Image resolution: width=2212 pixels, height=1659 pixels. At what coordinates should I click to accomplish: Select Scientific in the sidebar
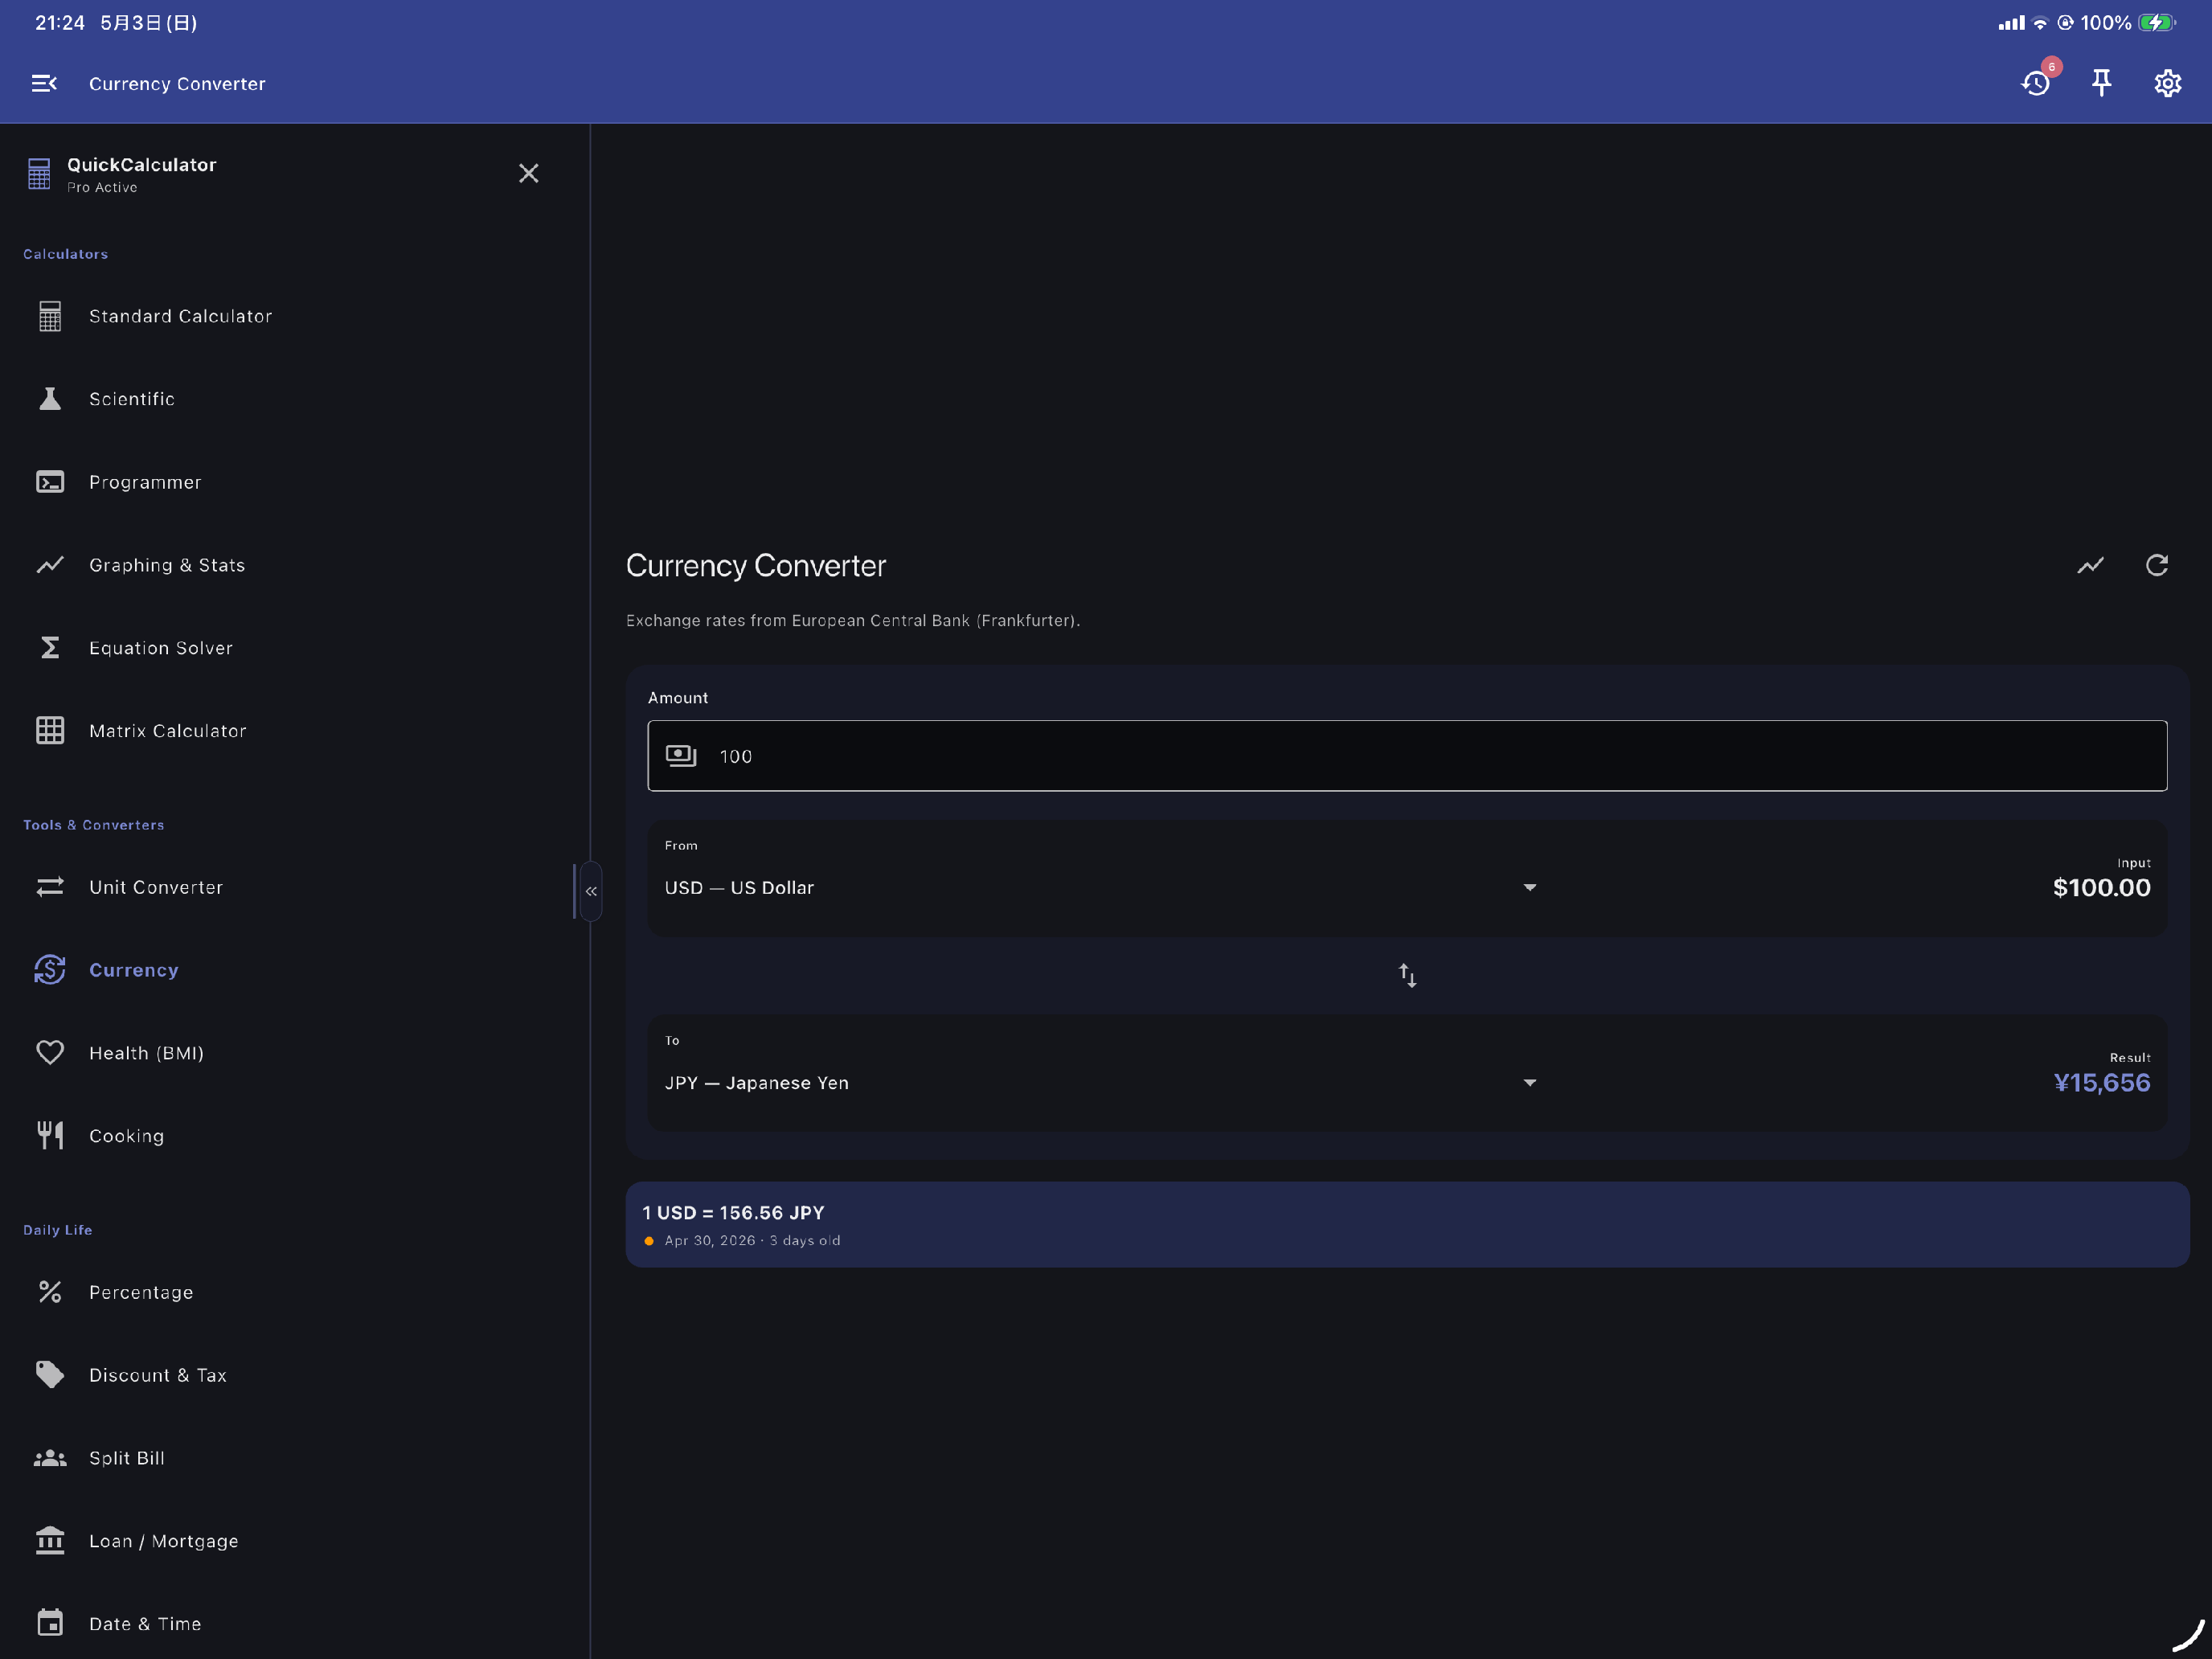point(291,399)
